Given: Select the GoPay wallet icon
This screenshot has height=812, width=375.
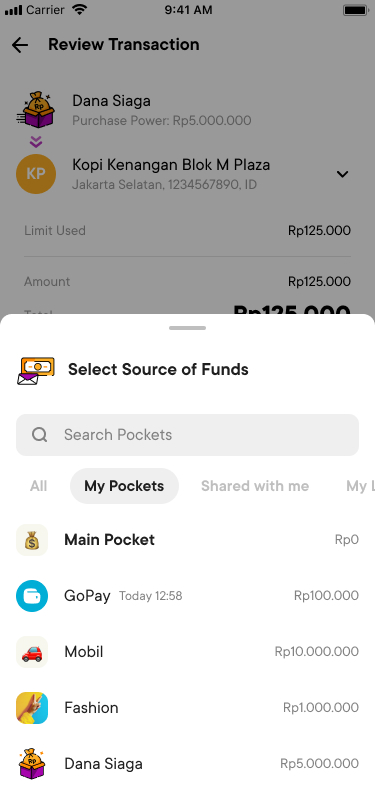Looking at the screenshot, I should click(32, 596).
